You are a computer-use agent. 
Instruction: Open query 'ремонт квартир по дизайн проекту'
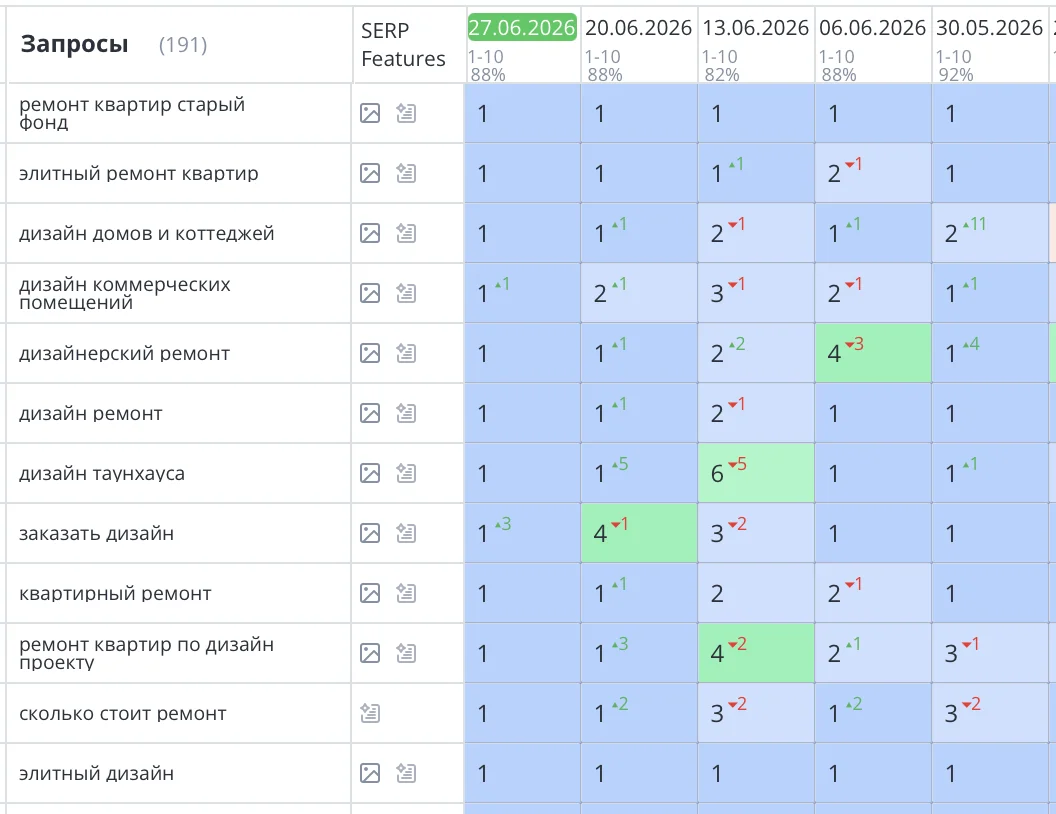click(x=146, y=653)
